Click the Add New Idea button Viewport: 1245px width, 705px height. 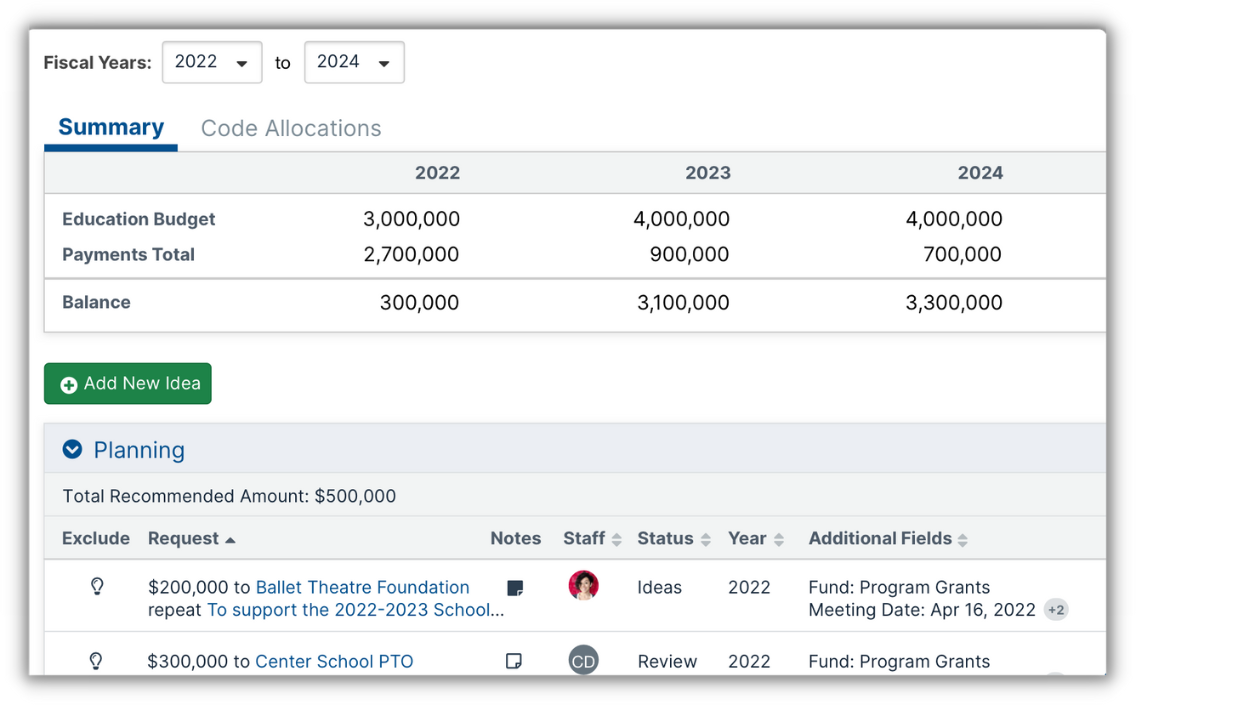[x=128, y=384]
